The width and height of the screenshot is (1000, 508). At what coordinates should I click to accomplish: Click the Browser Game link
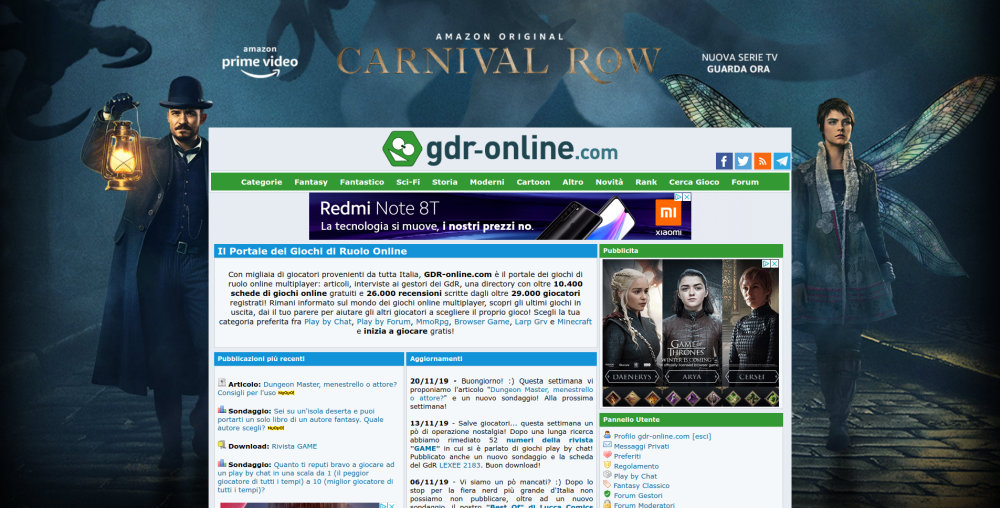(x=482, y=322)
